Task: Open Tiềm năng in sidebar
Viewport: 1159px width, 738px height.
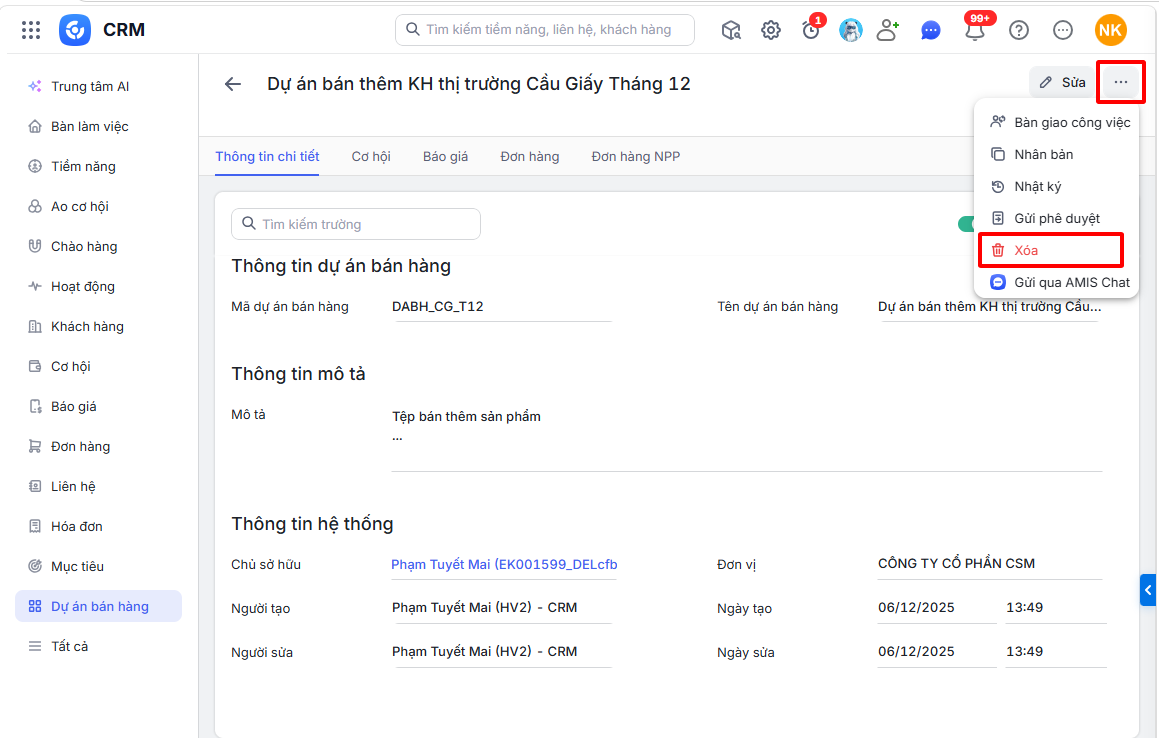Action: (x=98, y=166)
